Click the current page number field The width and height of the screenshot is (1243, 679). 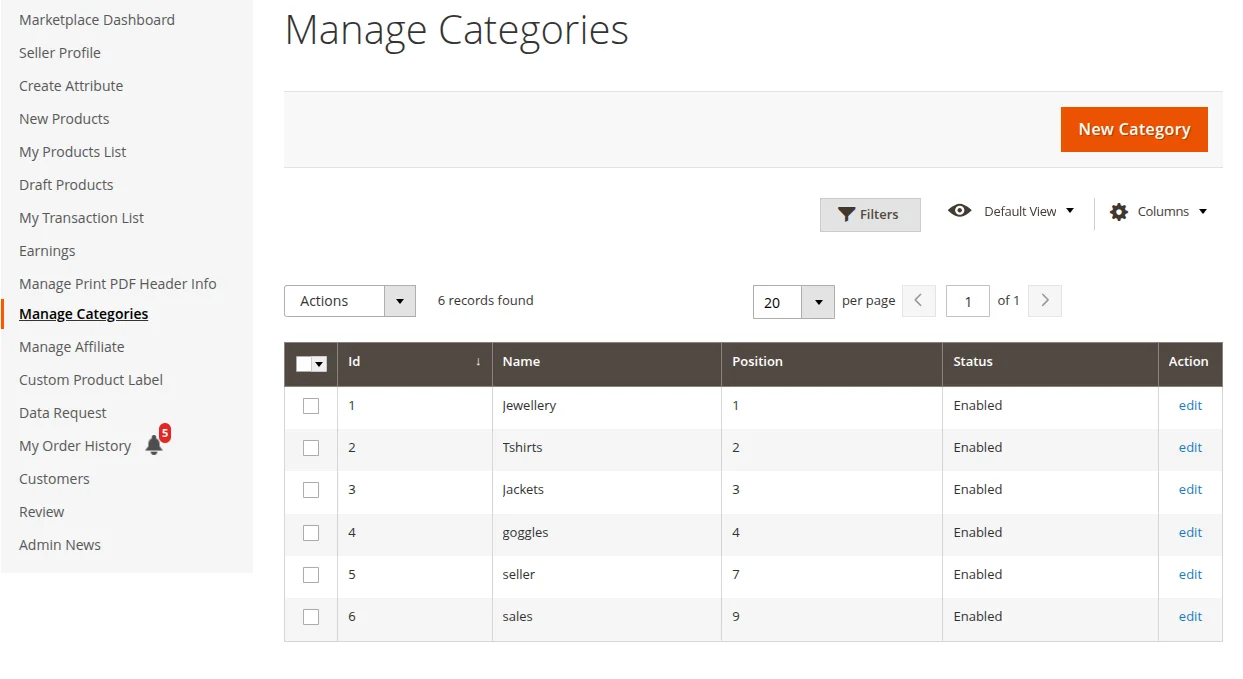click(967, 301)
